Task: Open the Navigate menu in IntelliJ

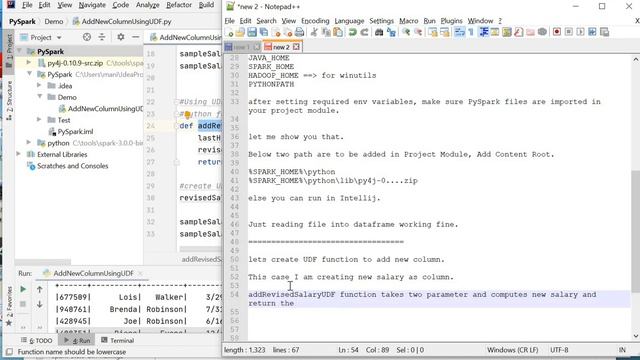Action: pos(92,5)
